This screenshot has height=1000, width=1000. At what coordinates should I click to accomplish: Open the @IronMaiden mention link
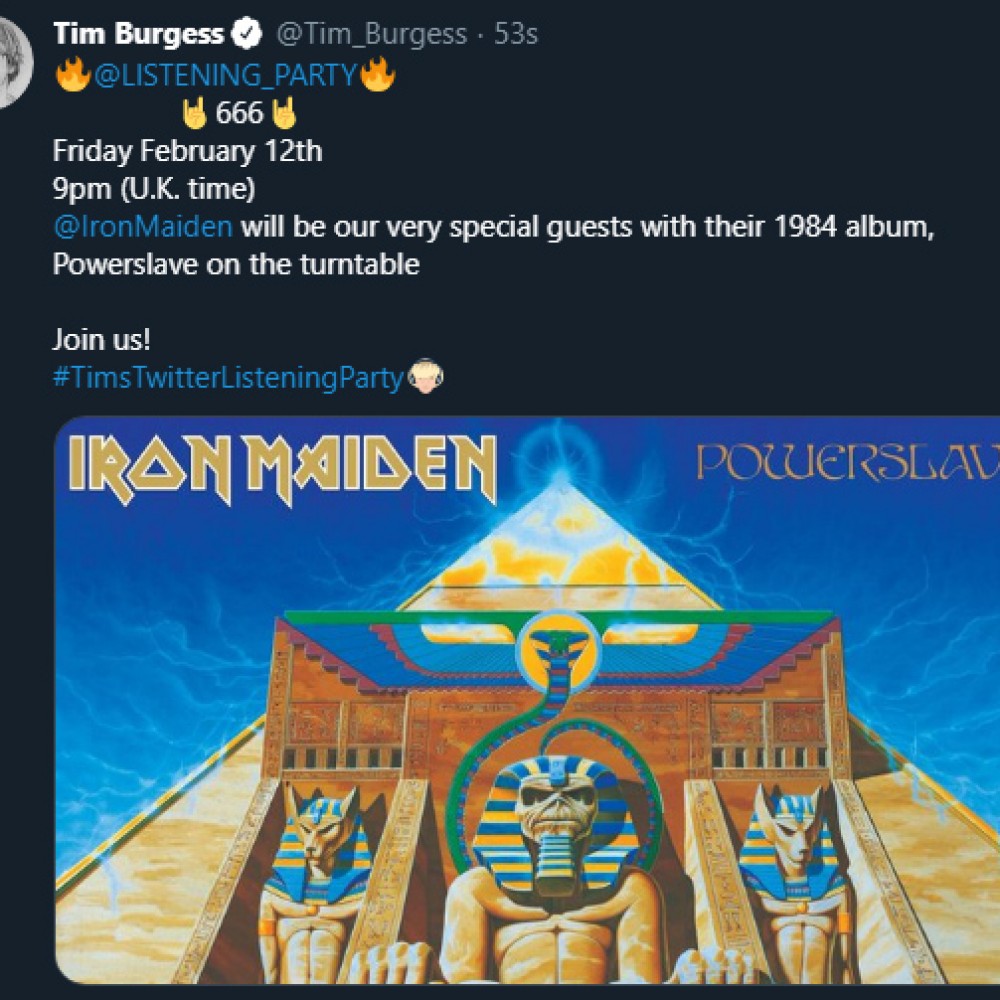point(143,227)
